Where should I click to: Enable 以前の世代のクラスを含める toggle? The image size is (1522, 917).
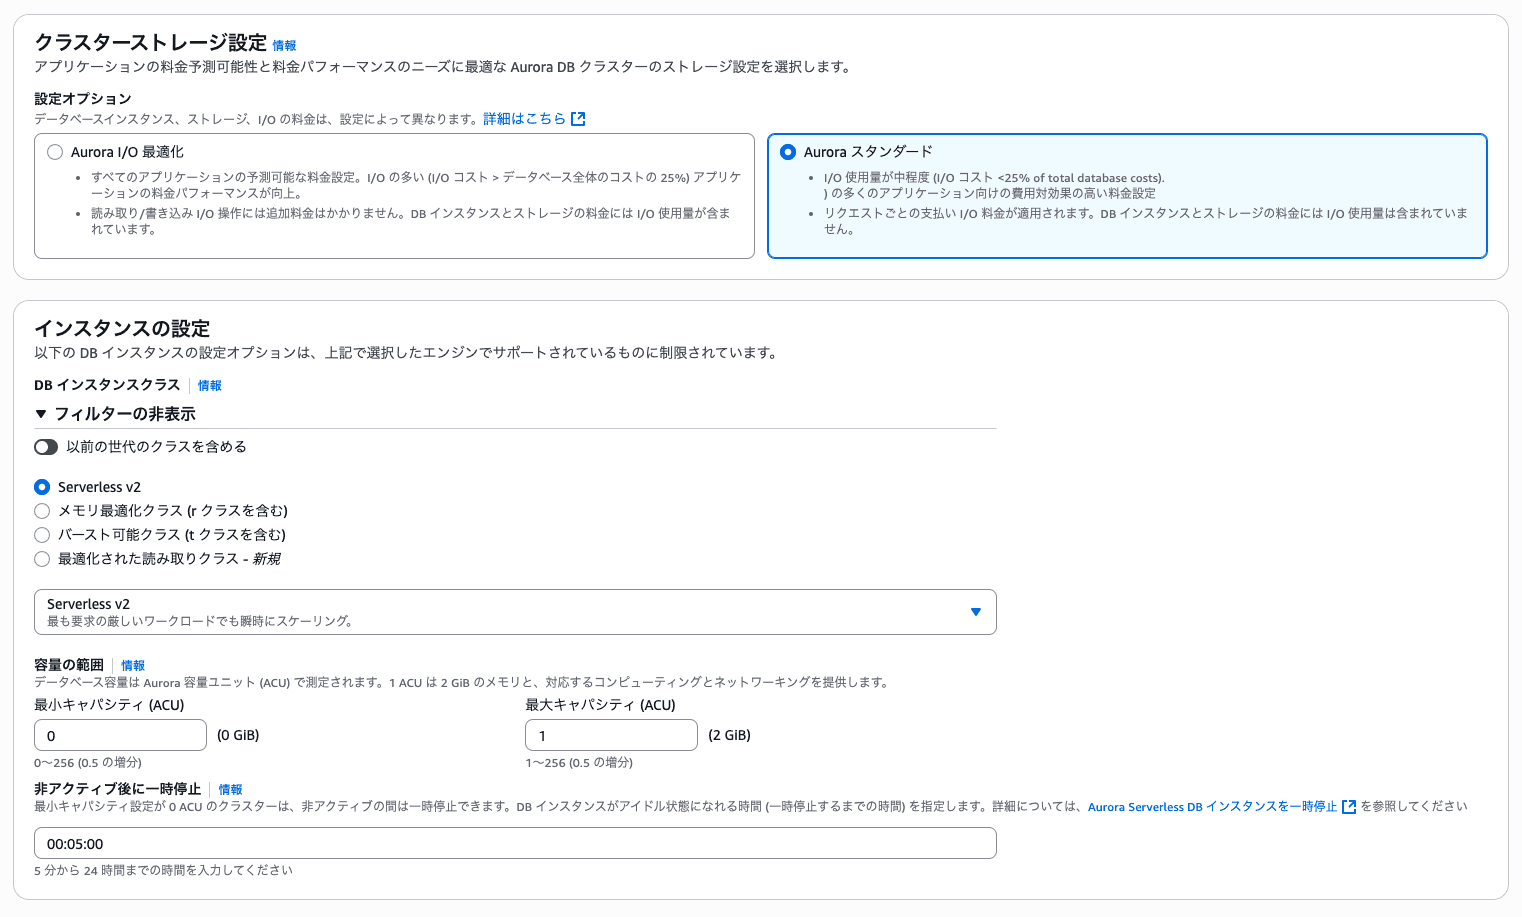(x=46, y=446)
